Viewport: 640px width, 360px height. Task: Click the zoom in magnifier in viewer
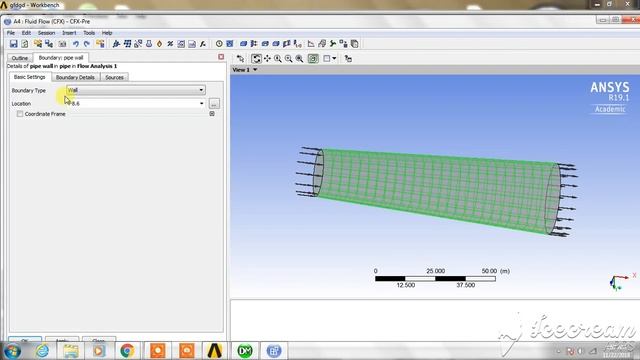pos(278,58)
